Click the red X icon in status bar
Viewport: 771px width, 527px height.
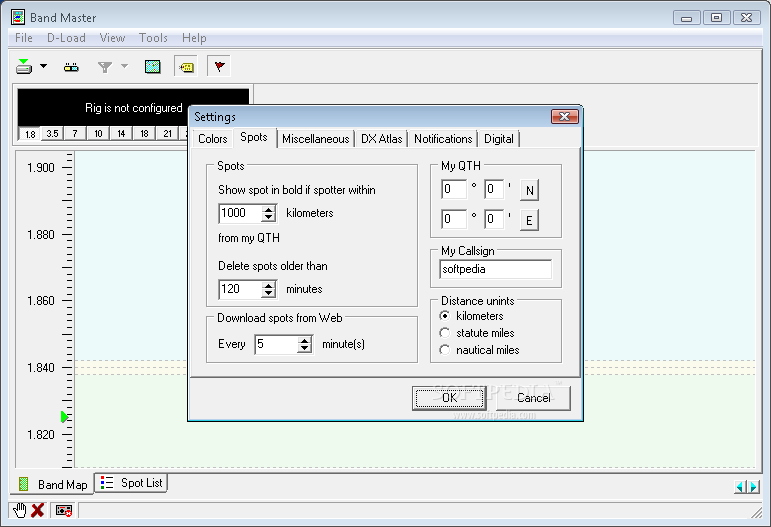point(37,510)
